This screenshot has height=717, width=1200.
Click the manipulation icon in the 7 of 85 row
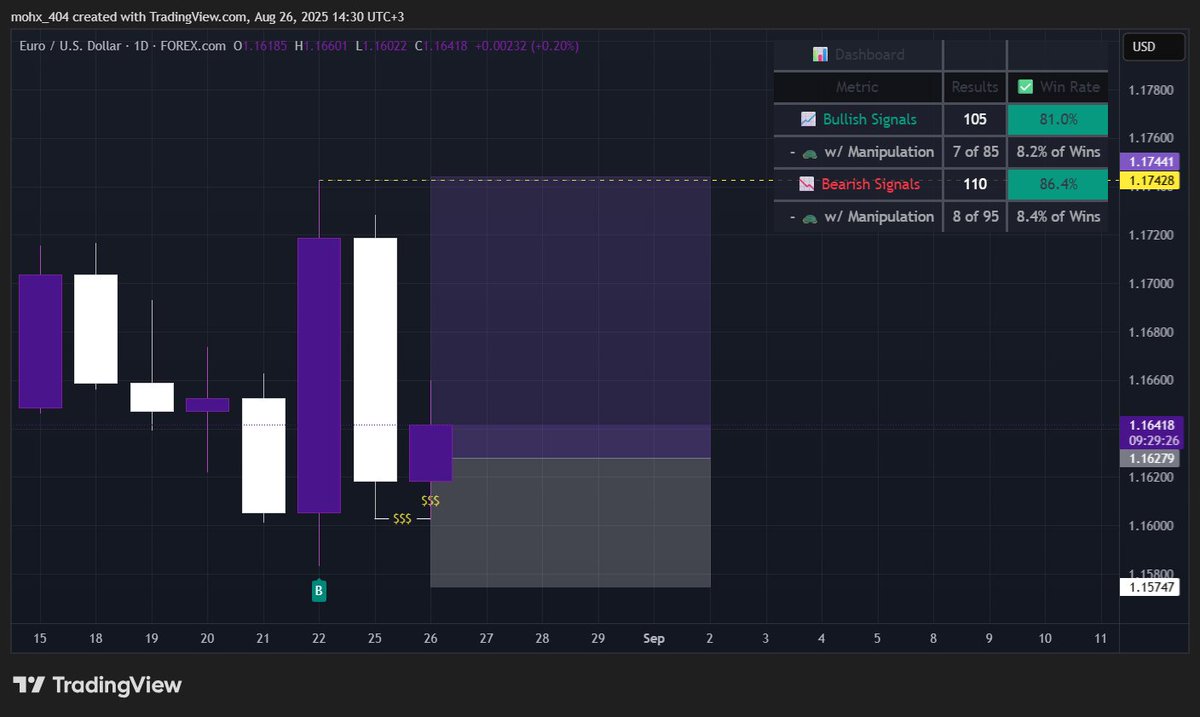pyautogui.click(x=809, y=152)
